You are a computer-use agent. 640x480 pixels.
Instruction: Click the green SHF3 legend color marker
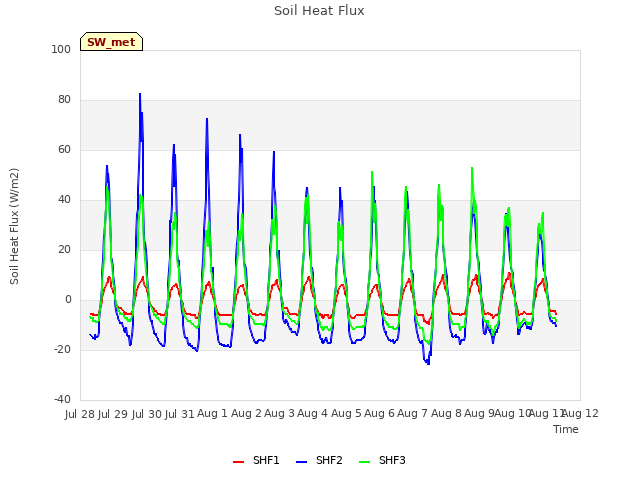pos(364,462)
